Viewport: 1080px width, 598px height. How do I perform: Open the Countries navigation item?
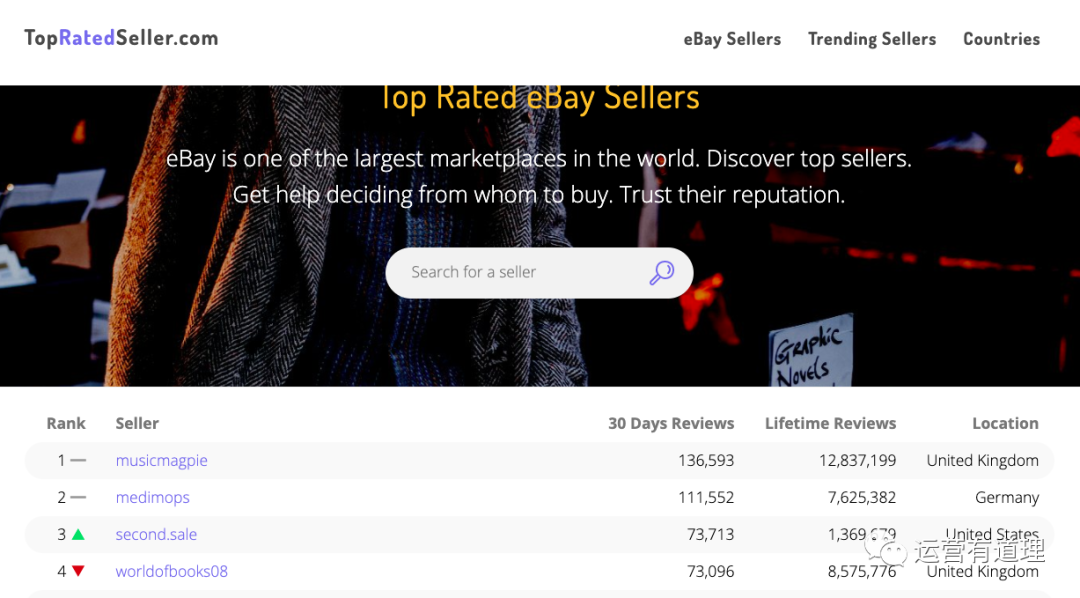point(1001,39)
